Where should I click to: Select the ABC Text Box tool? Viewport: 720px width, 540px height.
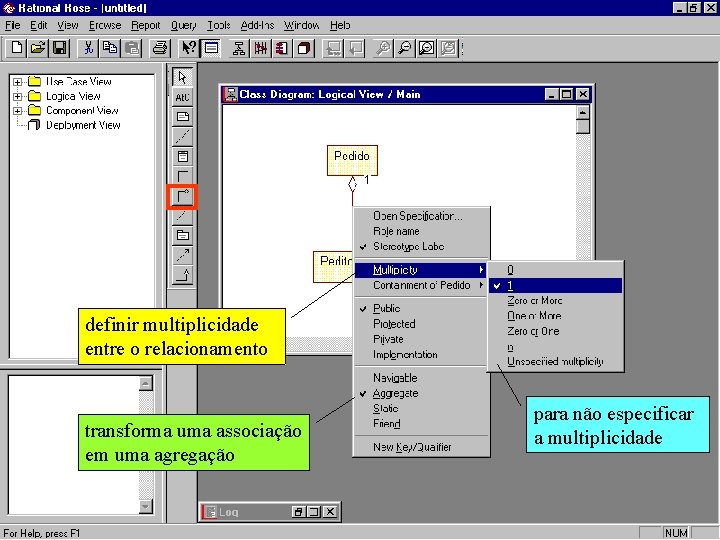point(182,97)
